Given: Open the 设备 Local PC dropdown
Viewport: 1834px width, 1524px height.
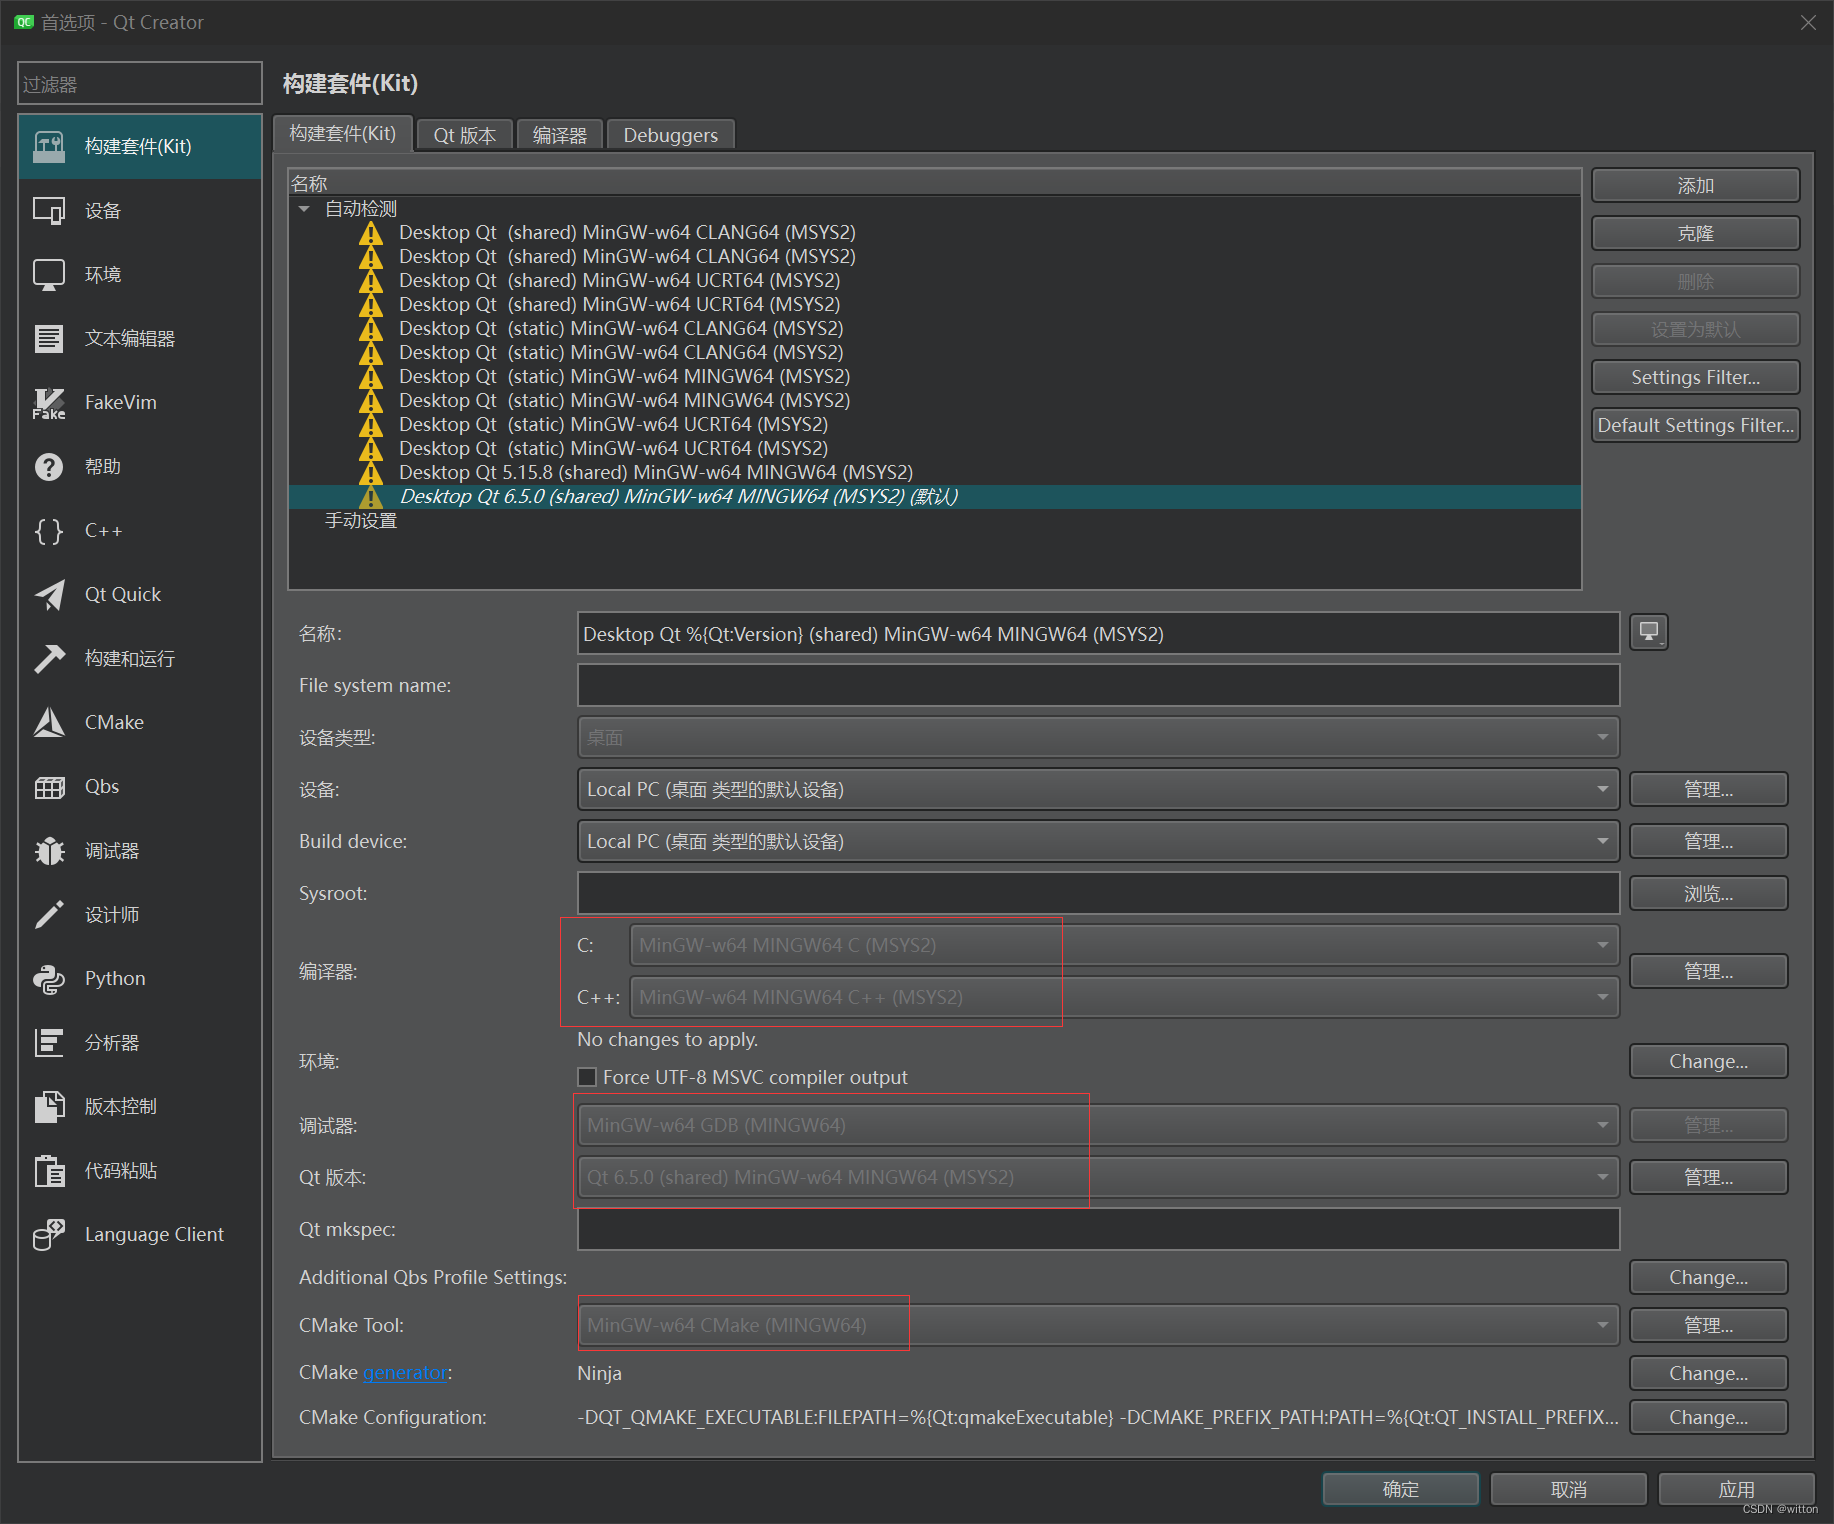Looking at the screenshot, I should (1098, 790).
